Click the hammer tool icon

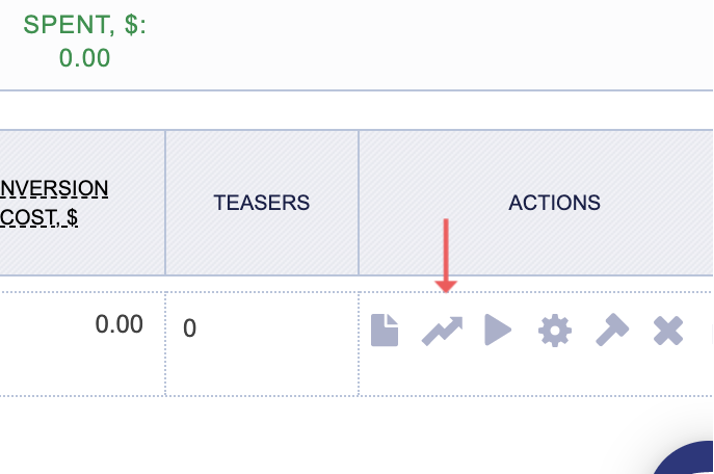[611, 330]
